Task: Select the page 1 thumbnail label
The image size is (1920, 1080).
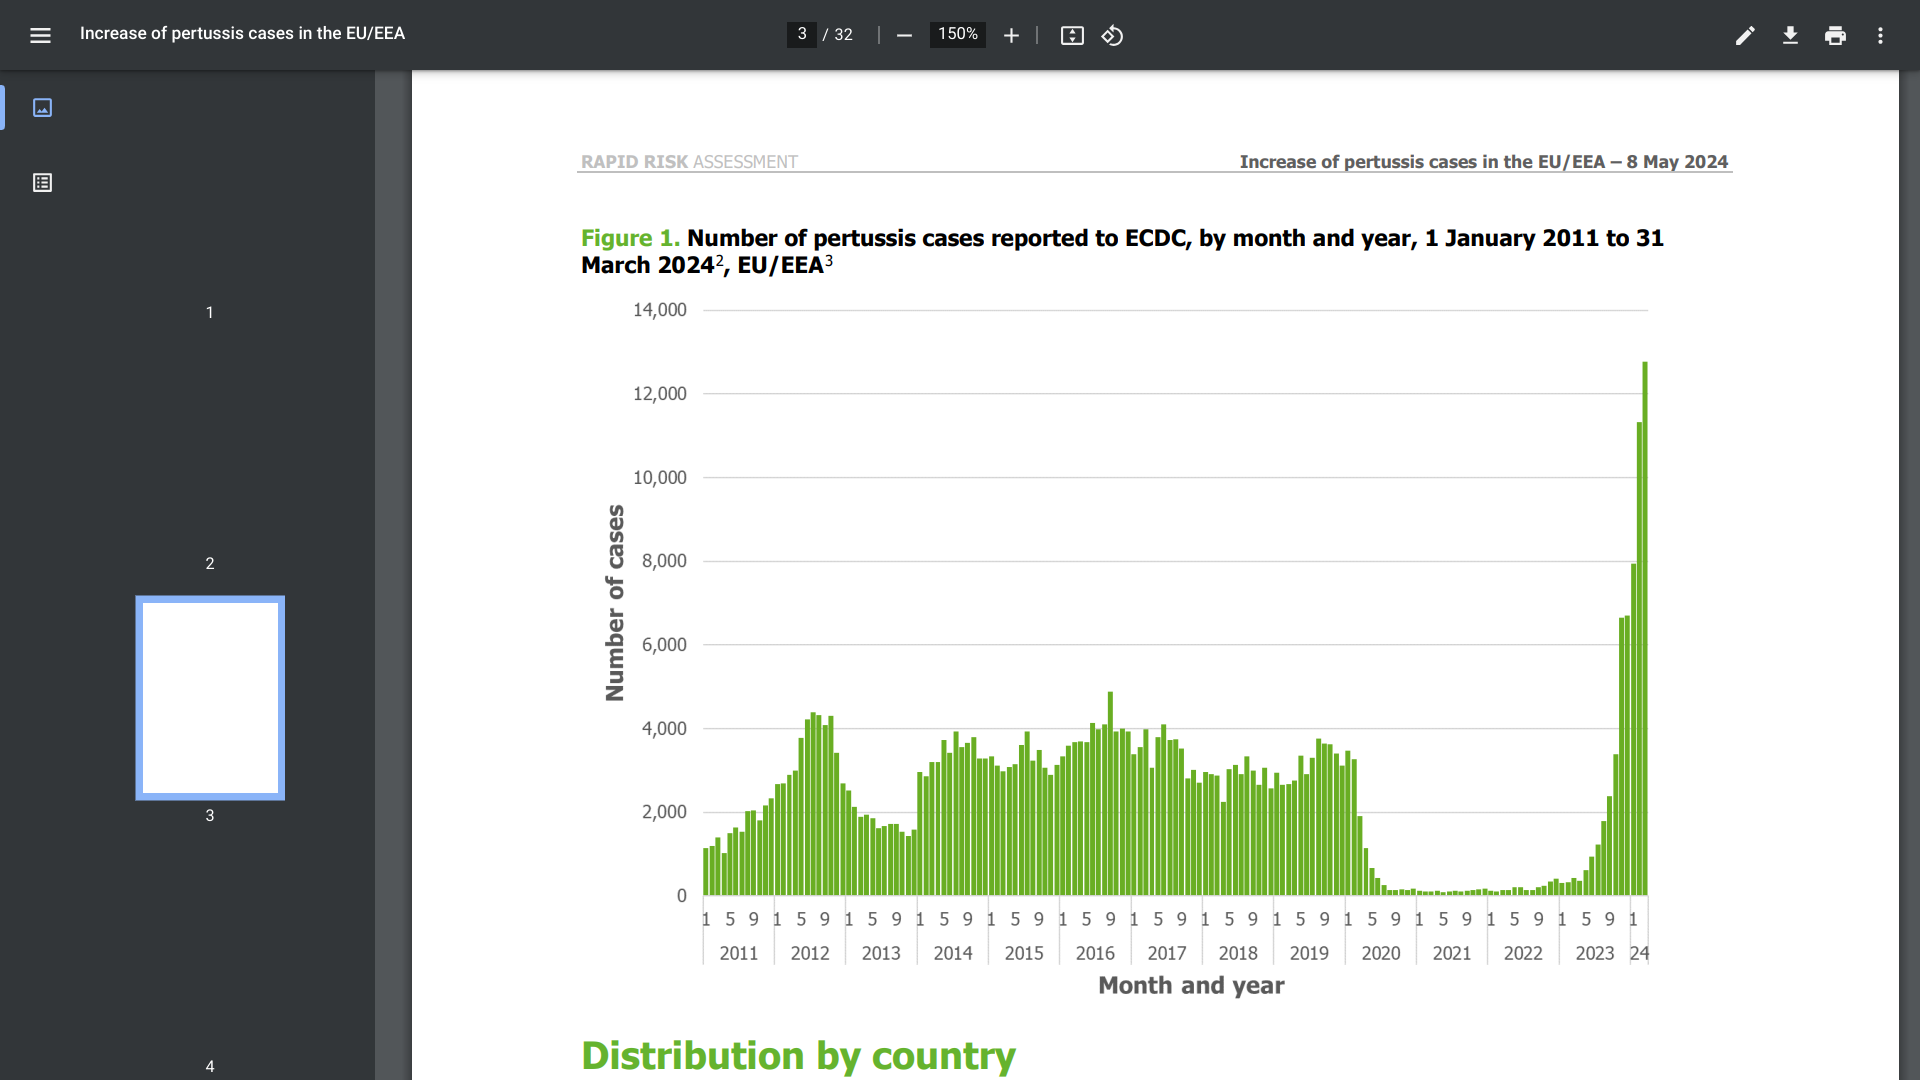Action: (210, 312)
